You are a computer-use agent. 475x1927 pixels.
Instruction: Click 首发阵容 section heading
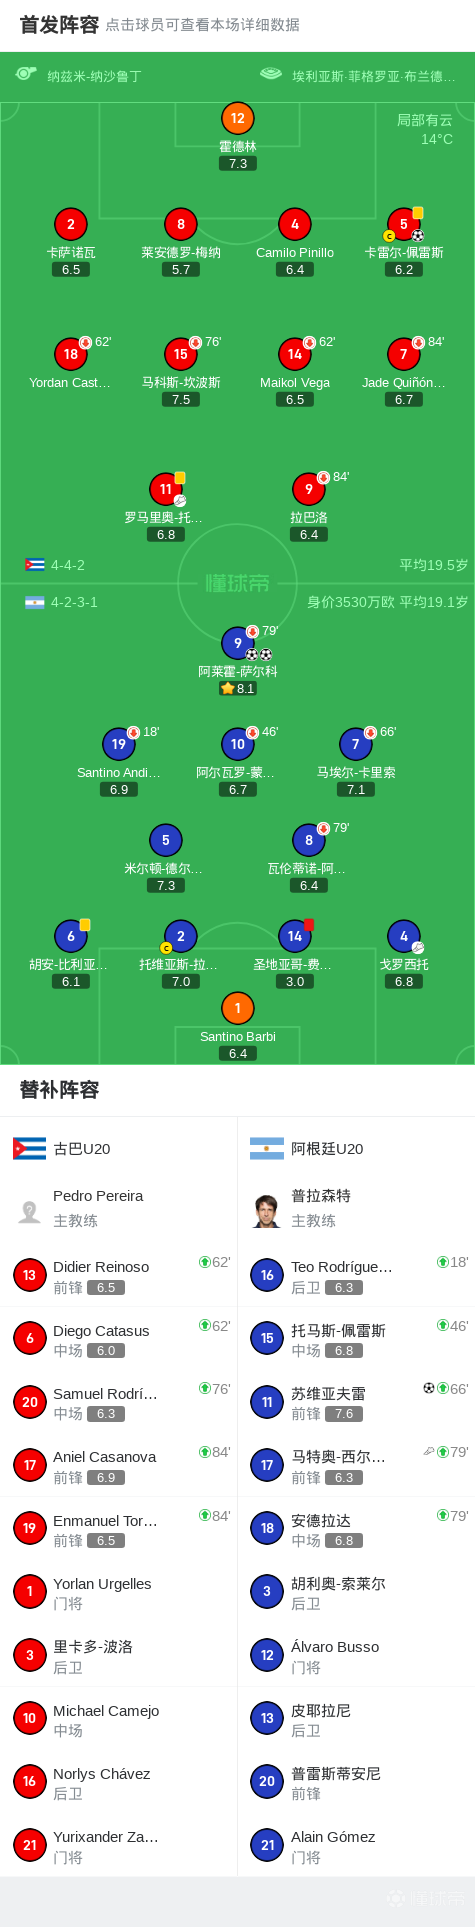[x=59, y=25]
